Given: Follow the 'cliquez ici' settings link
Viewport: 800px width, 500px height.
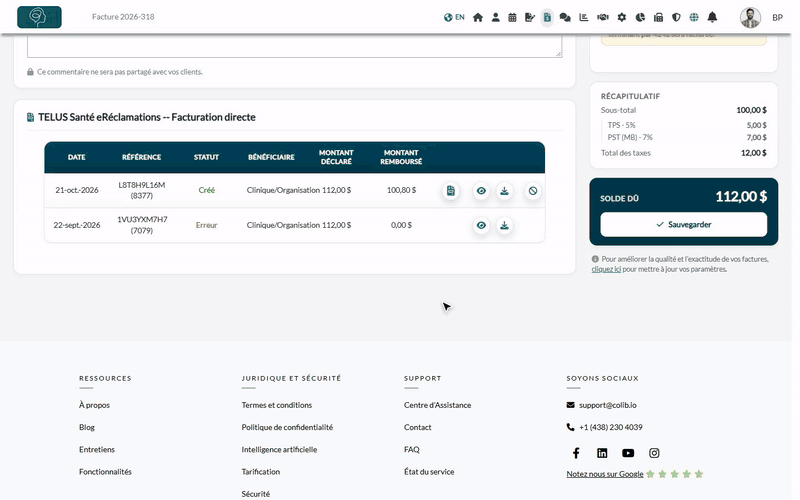Looking at the screenshot, I should 606,269.
